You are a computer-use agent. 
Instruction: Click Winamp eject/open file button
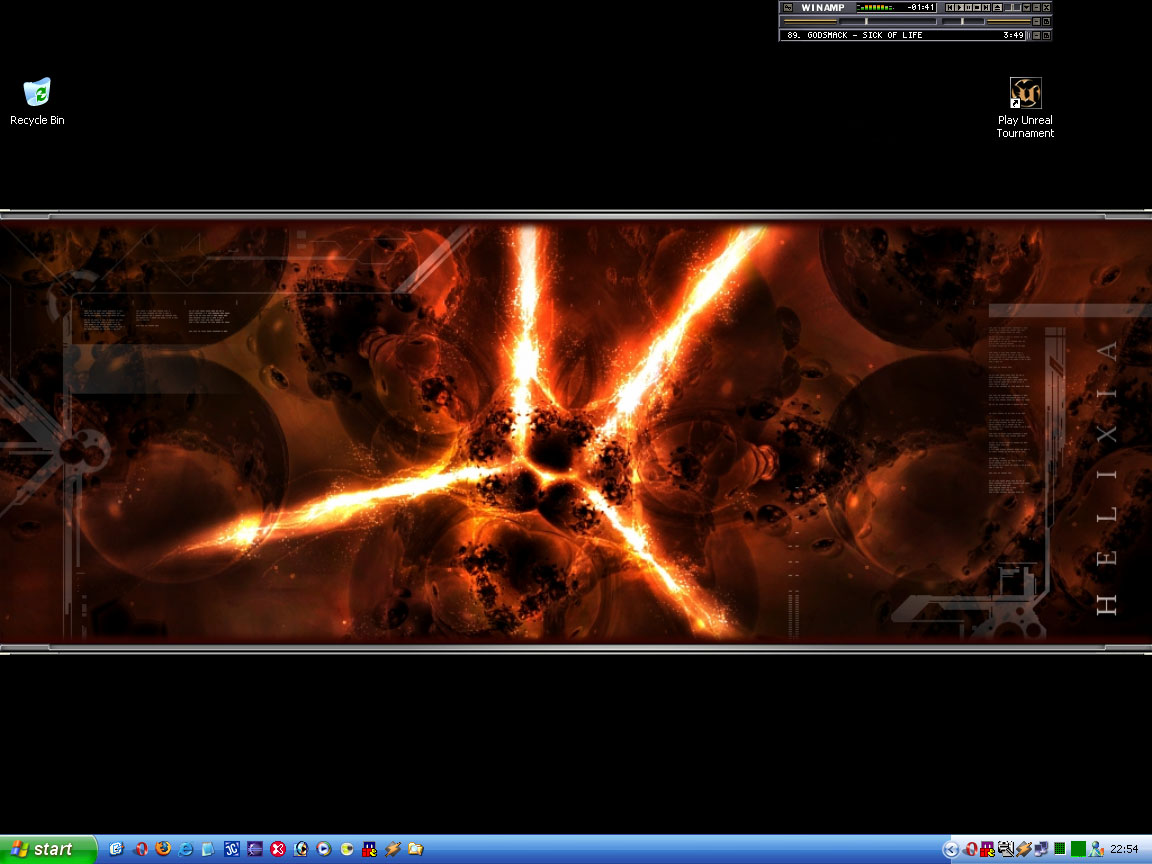(x=998, y=7)
